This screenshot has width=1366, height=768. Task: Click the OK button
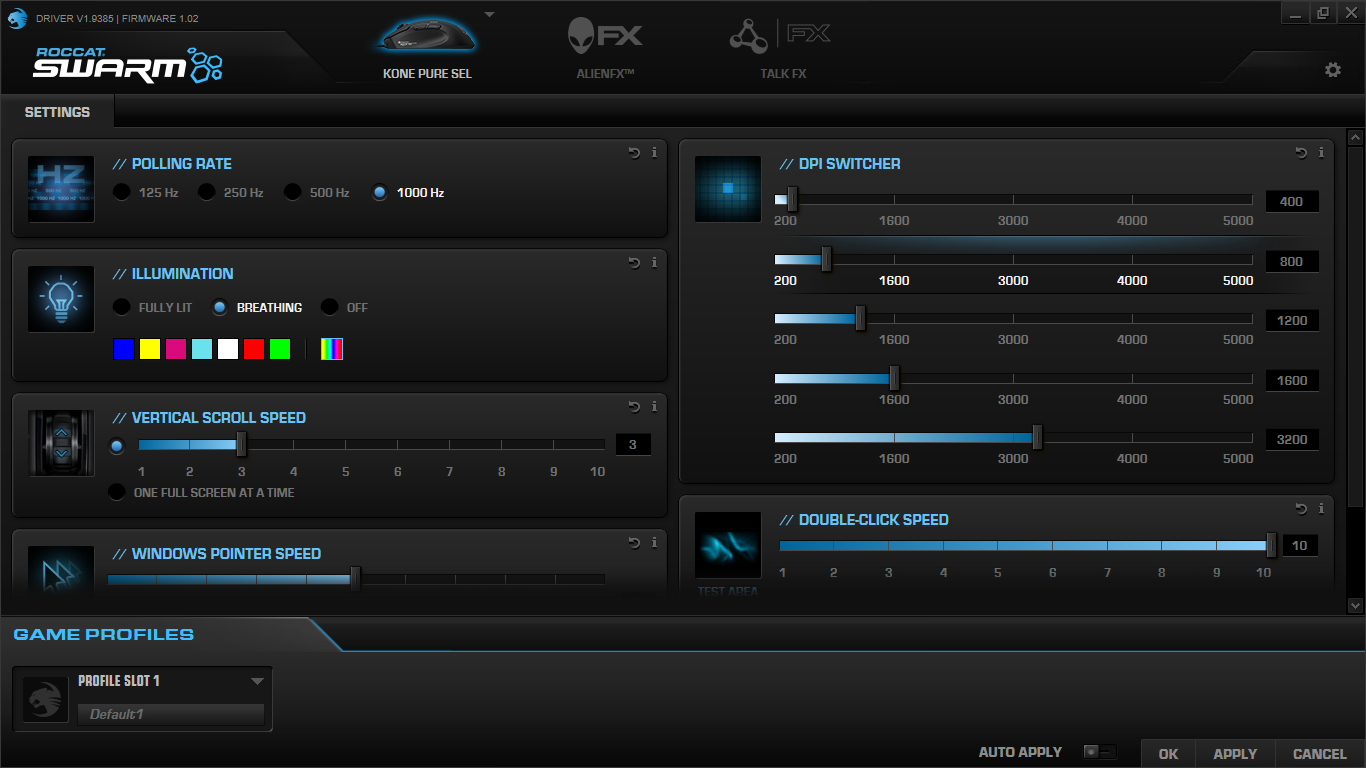tap(1168, 754)
